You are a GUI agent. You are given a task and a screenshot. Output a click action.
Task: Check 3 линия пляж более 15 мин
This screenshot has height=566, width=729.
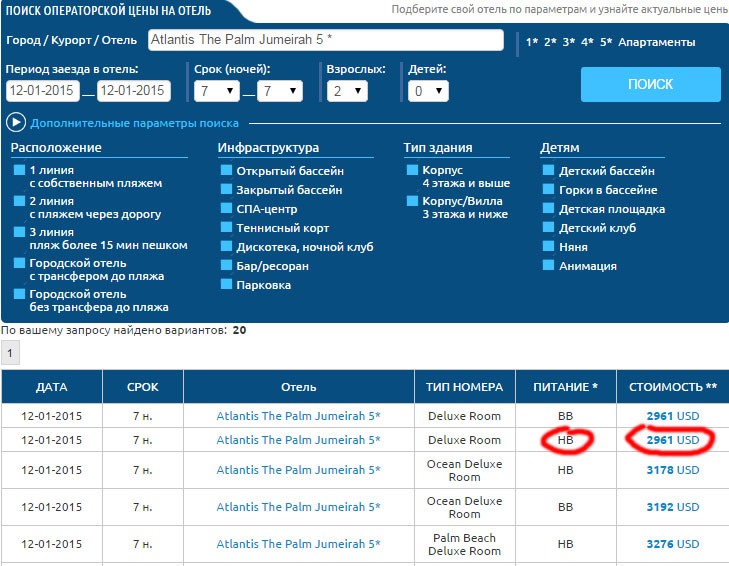(x=19, y=232)
